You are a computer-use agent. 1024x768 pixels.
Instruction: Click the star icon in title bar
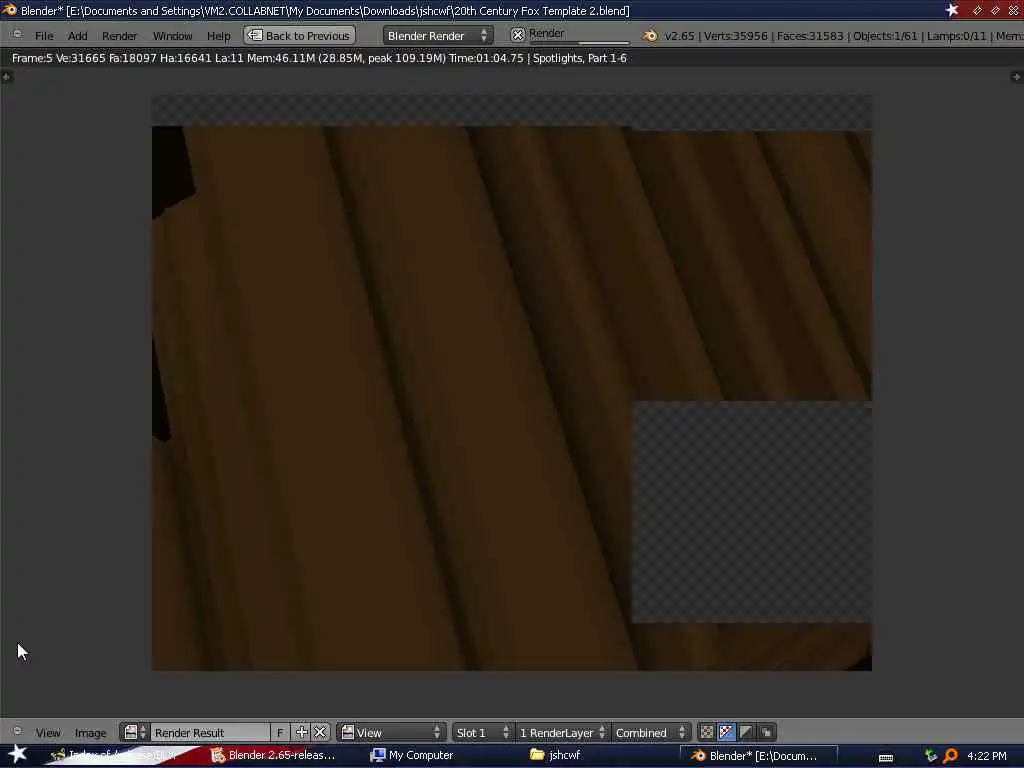(x=952, y=10)
